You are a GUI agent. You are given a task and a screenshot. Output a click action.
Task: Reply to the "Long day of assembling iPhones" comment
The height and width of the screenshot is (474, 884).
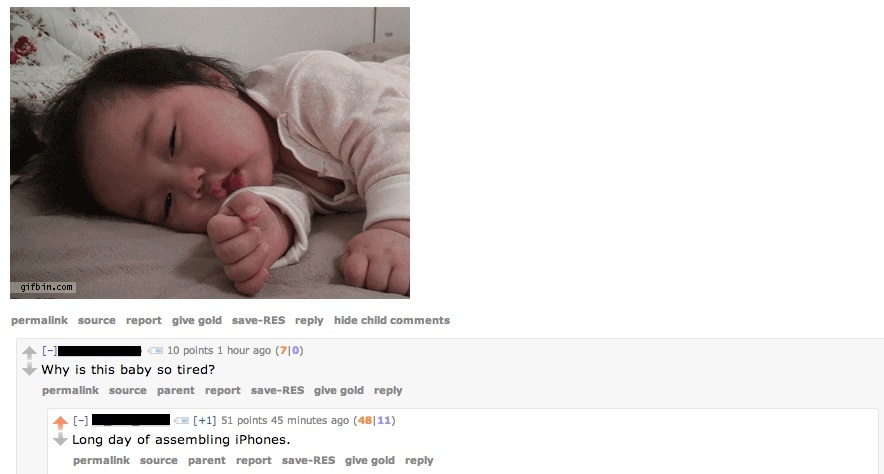point(419,460)
